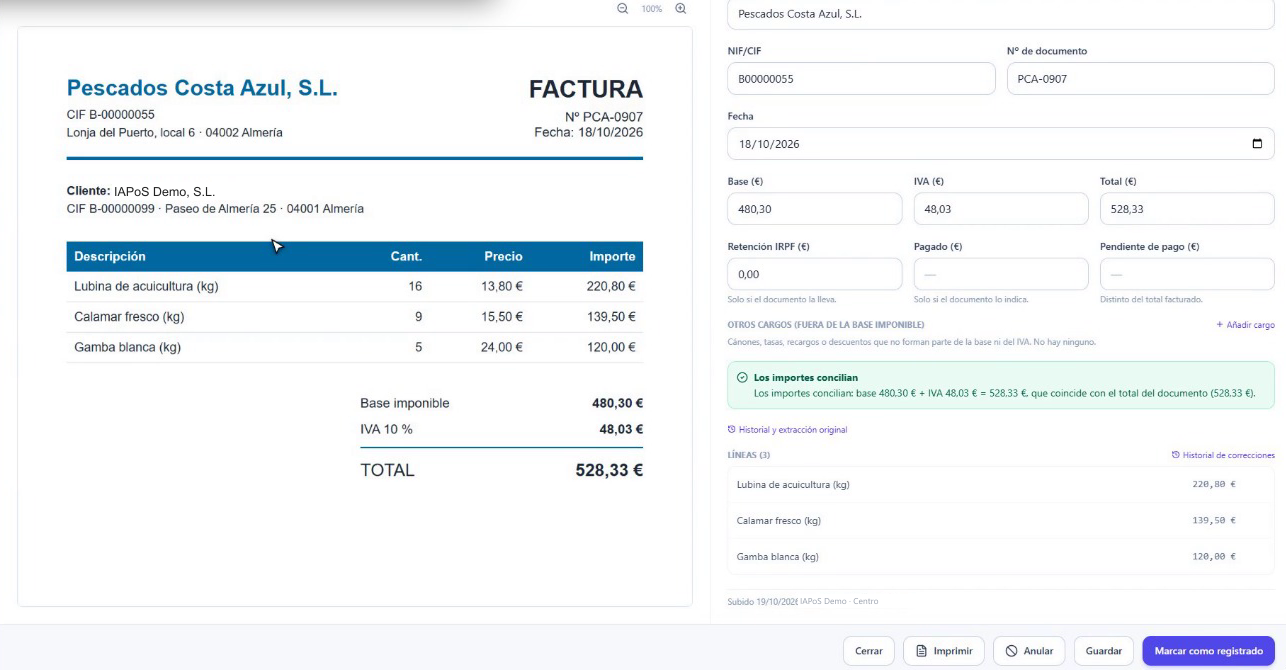
Task: Open Historial de correcciones
Action: 1223,456
